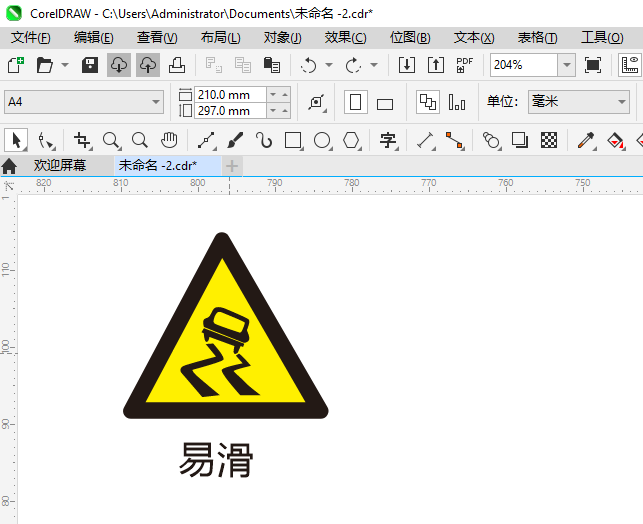Select the Pick tool arrow
Viewport: 643px width, 524px height.
16,140
